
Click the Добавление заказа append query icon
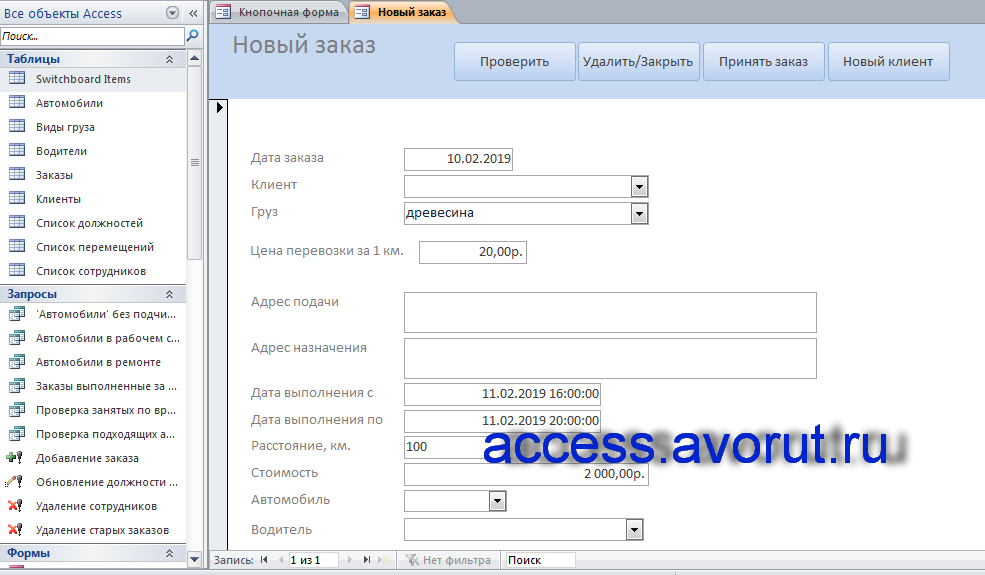click(14, 457)
